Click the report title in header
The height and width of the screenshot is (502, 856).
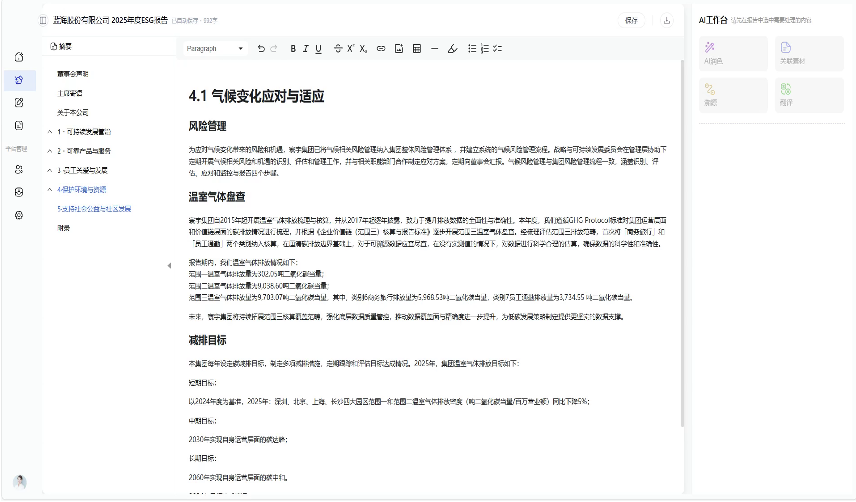click(110, 20)
